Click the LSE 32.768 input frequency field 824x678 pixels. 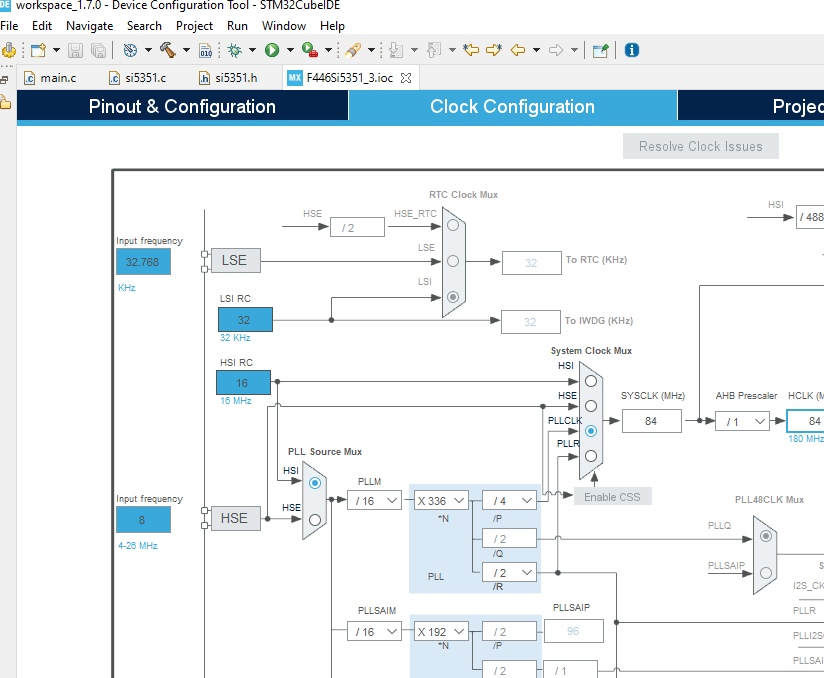coord(143,262)
